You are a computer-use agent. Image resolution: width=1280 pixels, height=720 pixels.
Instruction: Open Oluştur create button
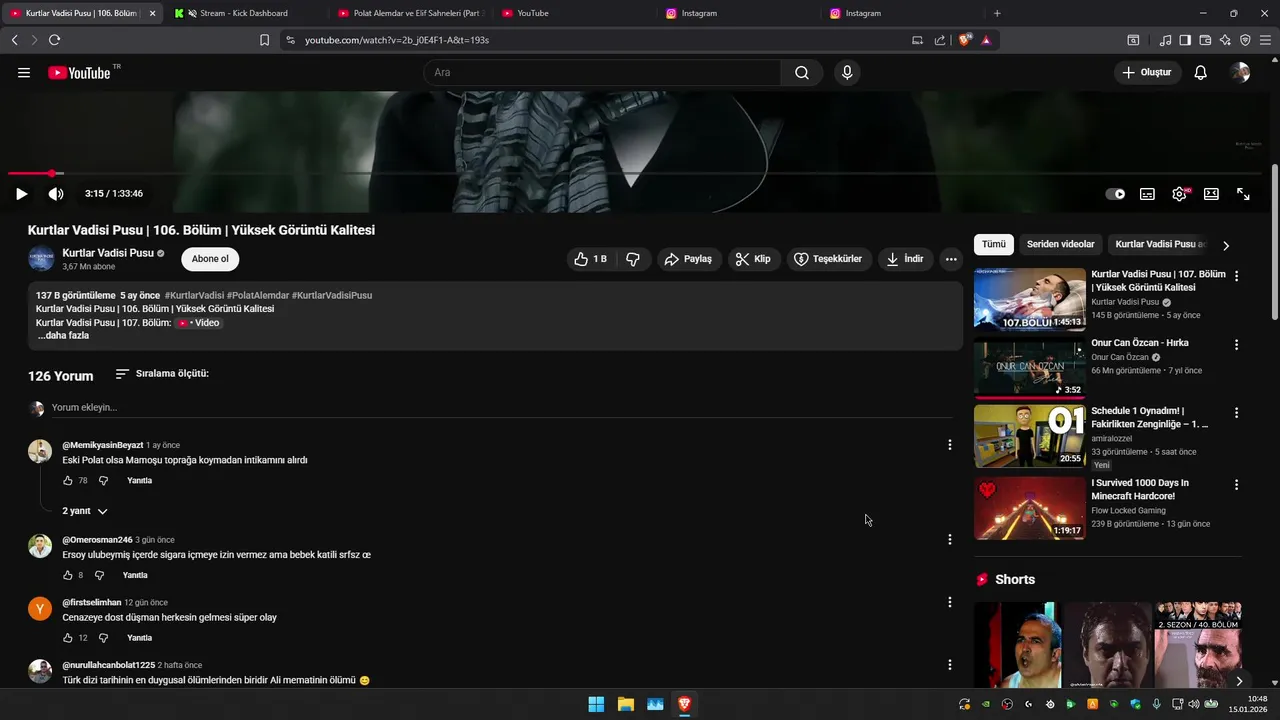1146,73
